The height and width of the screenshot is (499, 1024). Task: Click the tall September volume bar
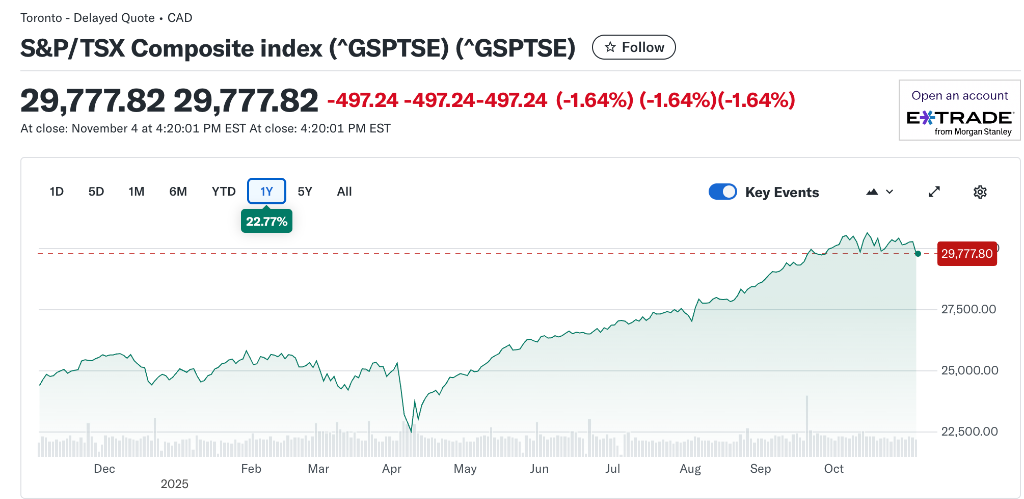[x=806, y=418]
